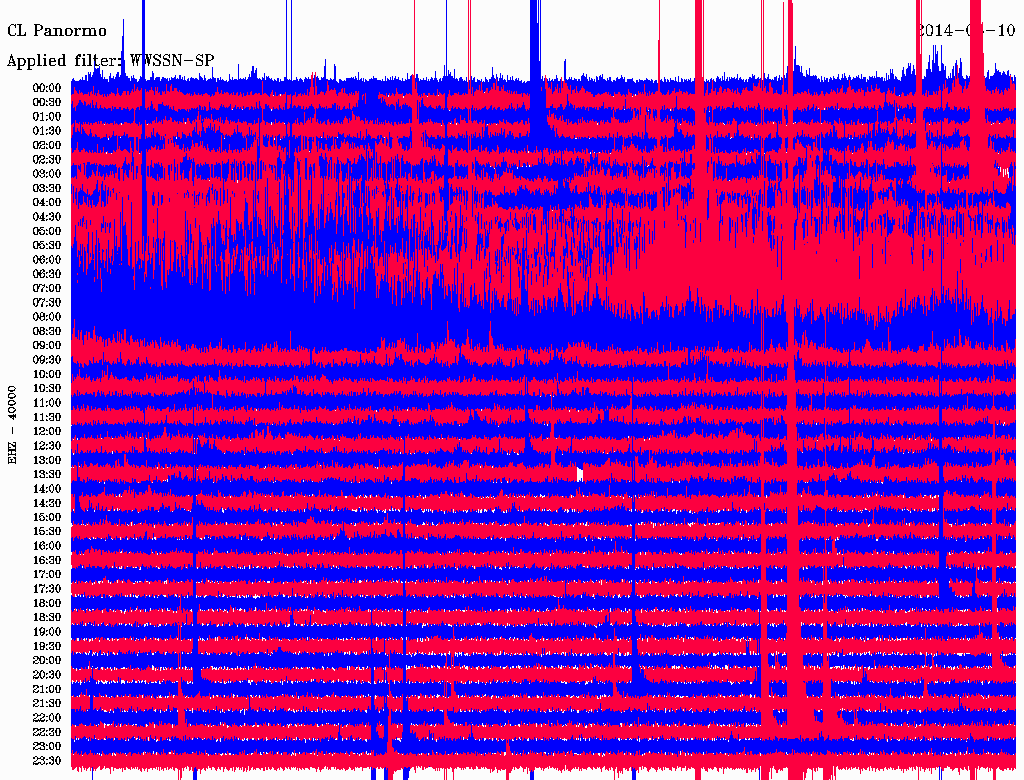The width and height of the screenshot is (1024, 780).
Task: Click the 09:30 time label
Action: click(47, 360)
